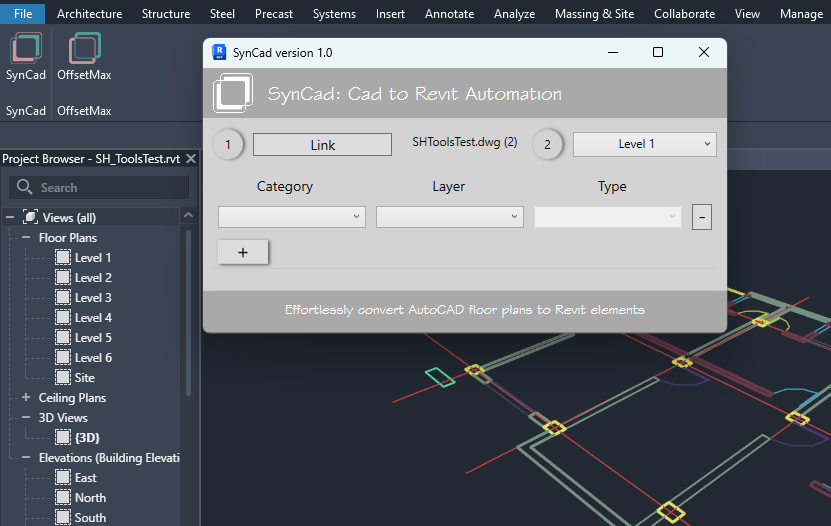The image size is (831, 526).
Task: Select Level 3 floor plan view icon
Action: point(63,297)
